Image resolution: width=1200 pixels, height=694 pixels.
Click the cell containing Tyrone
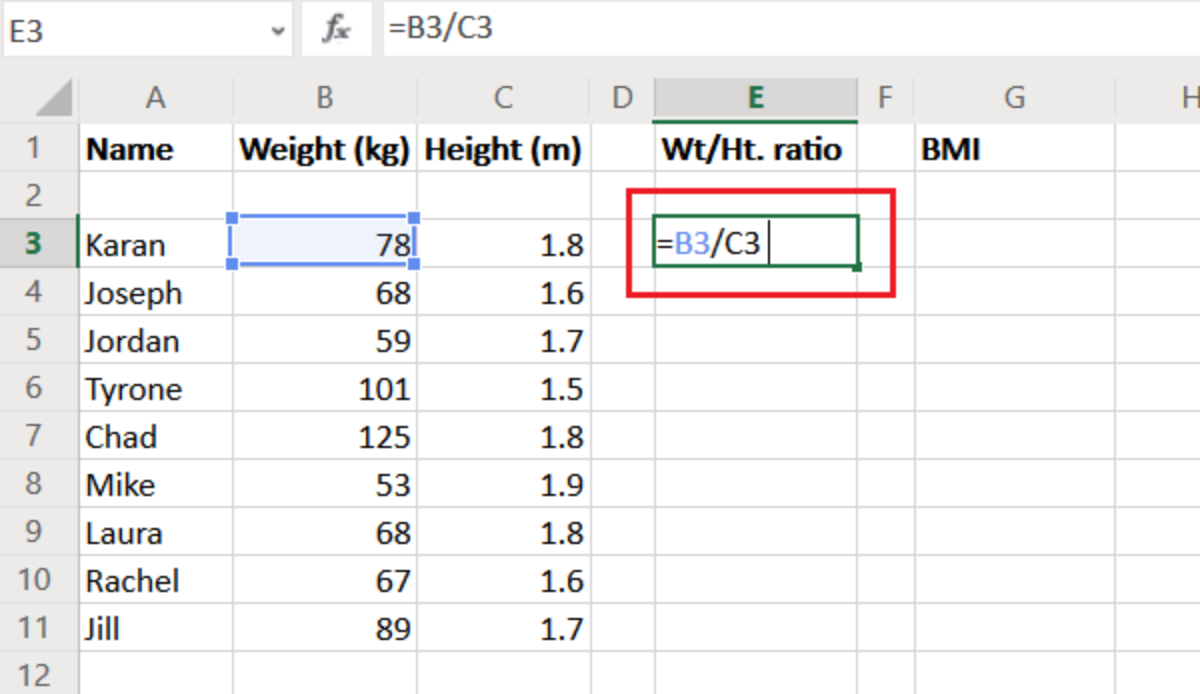pyautogui.click(x=156, y=388)
